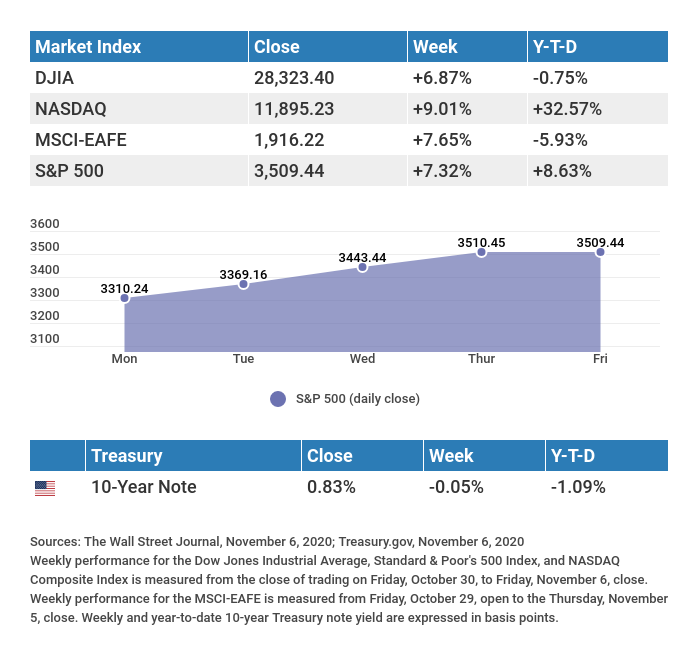The width and height of the screenshot is (700, 658).
Task: Click the MSCI-EAFE row label
Action: coord(80,140)
